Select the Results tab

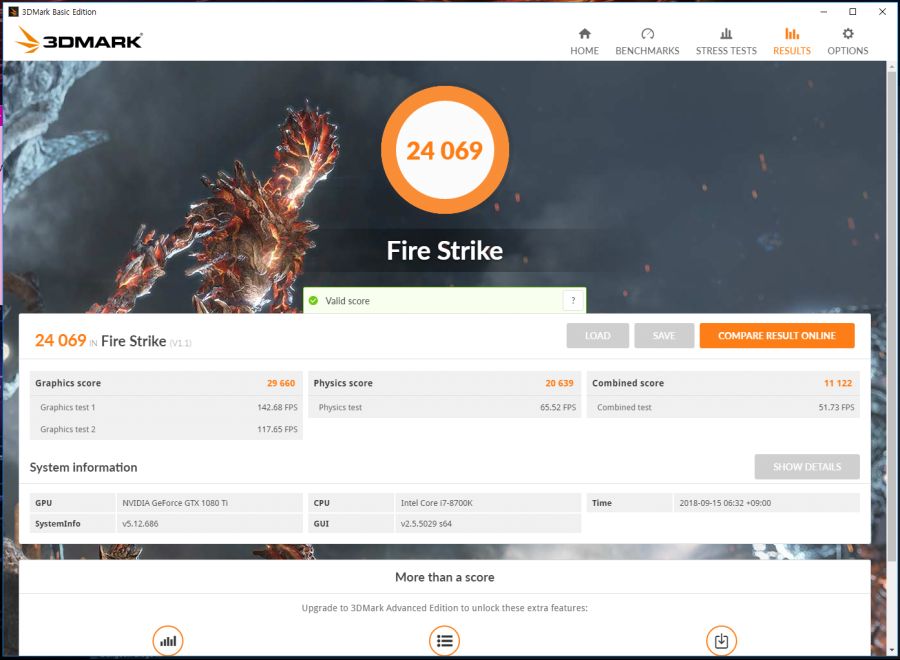(792, 42)
